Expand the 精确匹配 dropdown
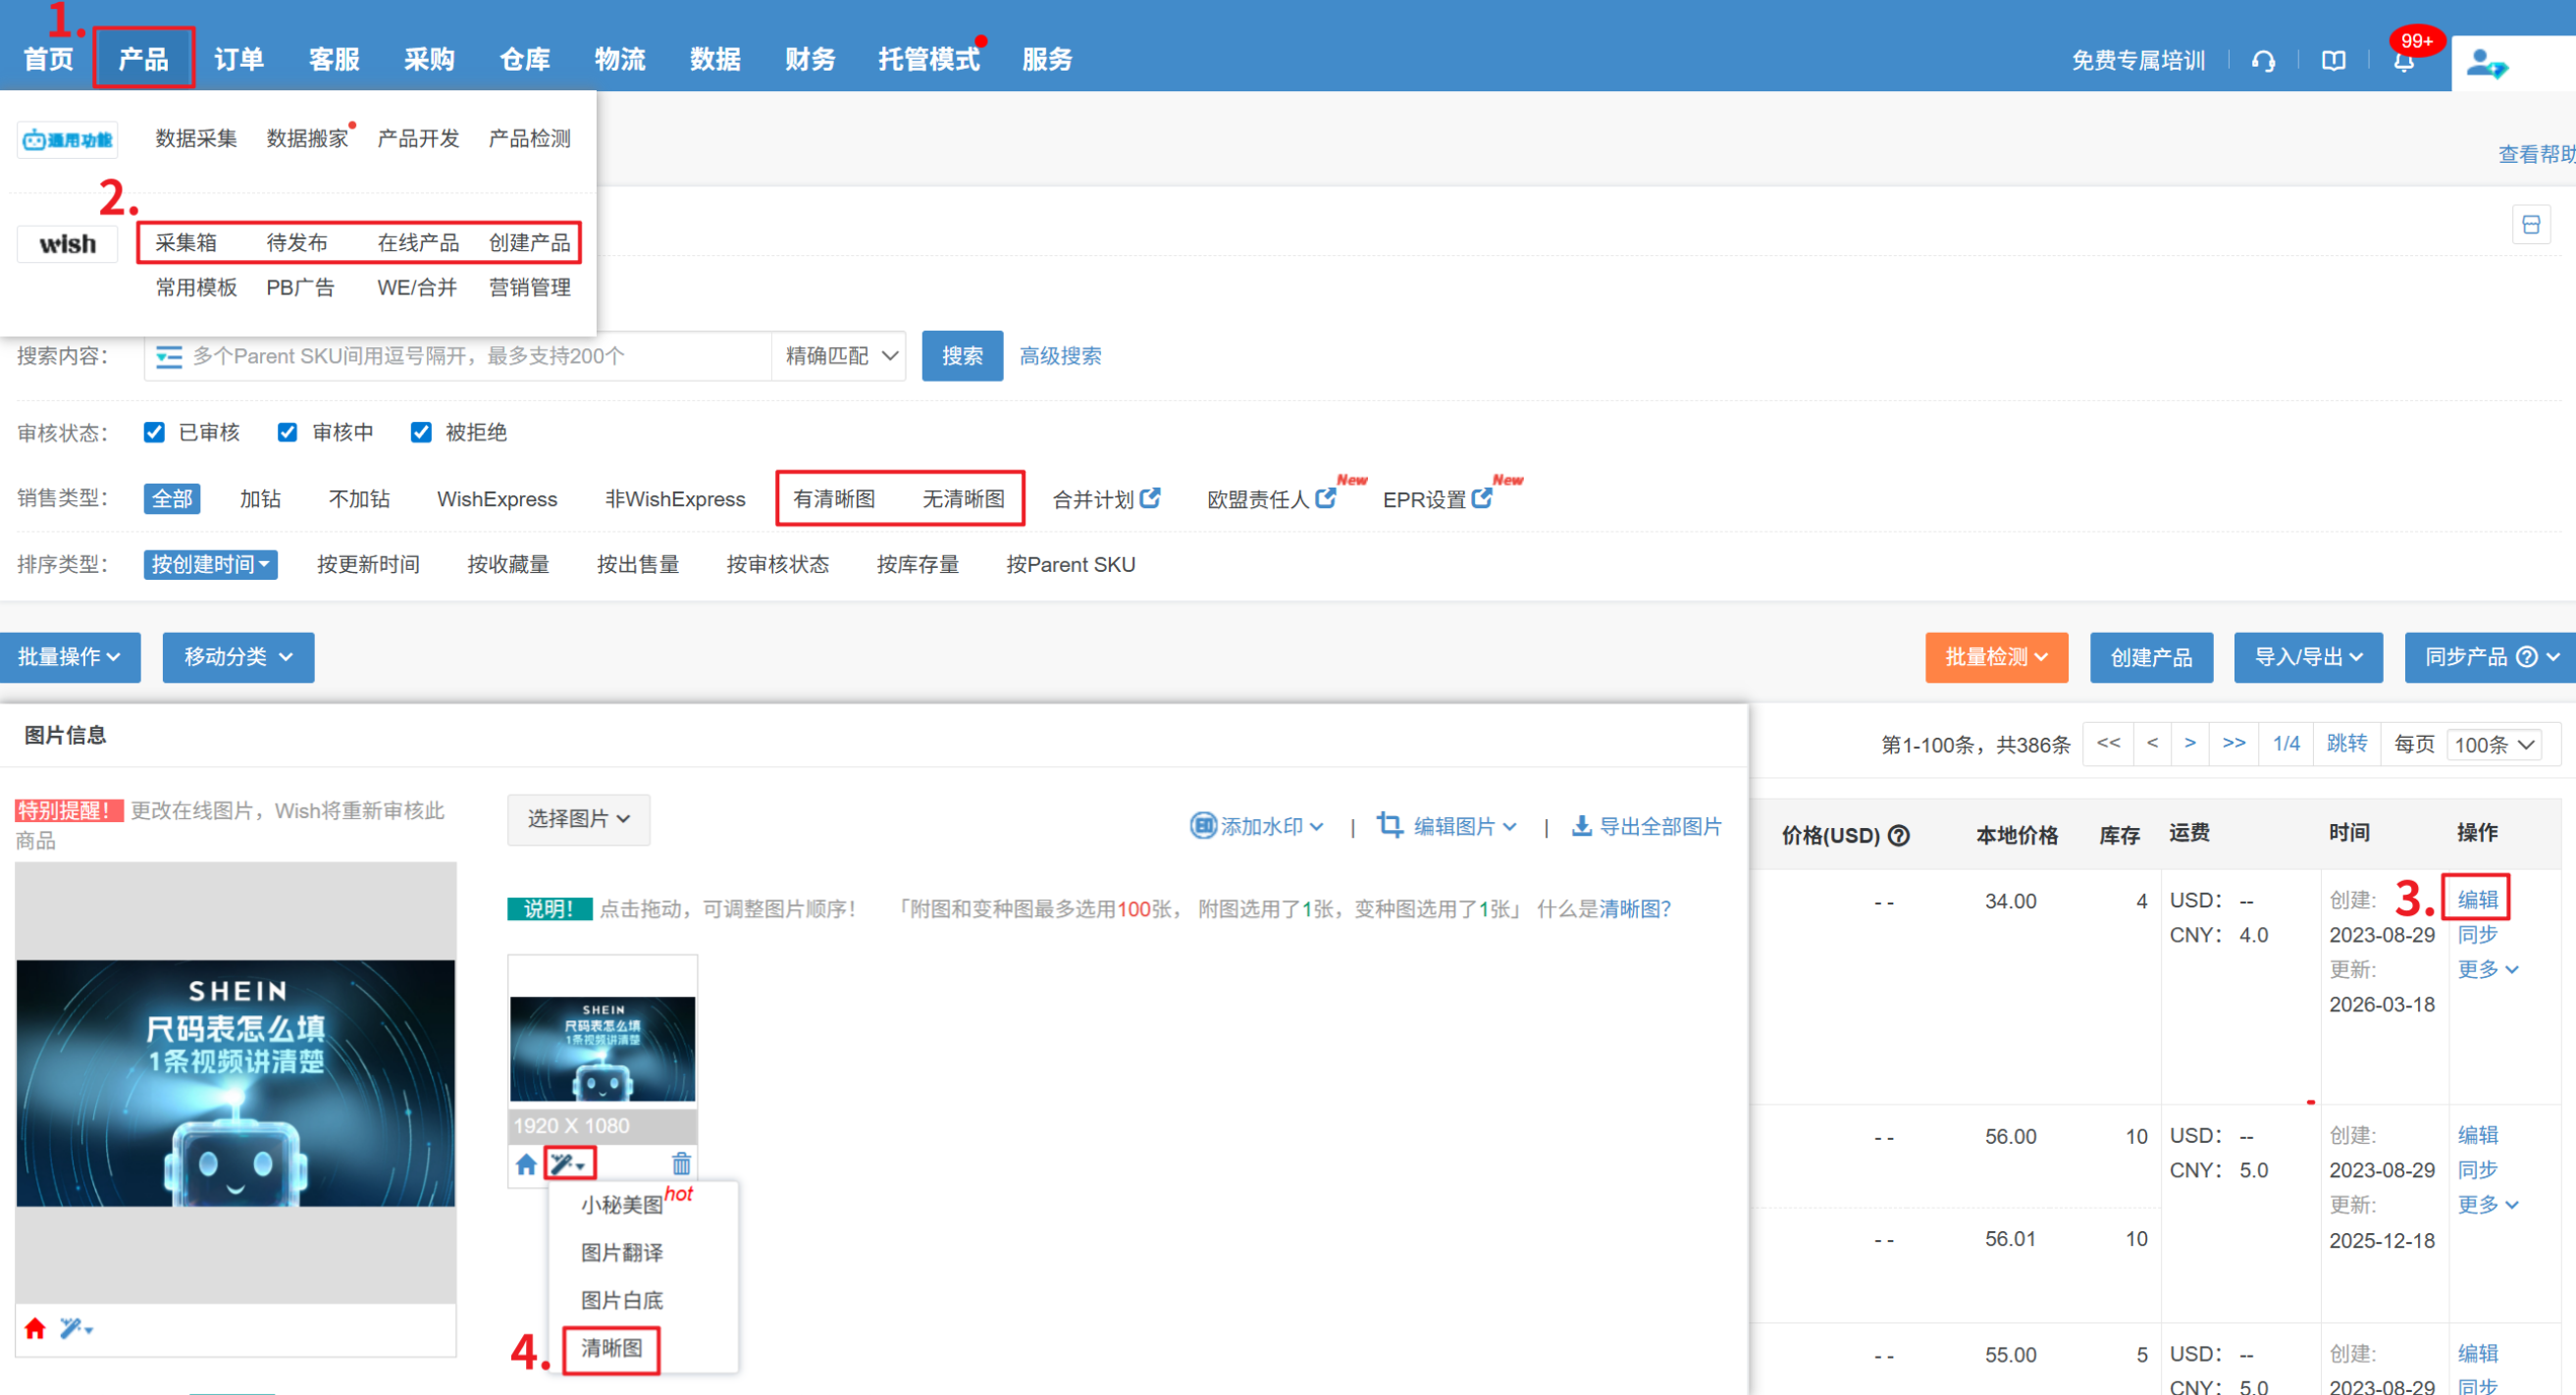Screen dimensions: 2576x1395 pos(840,356)
